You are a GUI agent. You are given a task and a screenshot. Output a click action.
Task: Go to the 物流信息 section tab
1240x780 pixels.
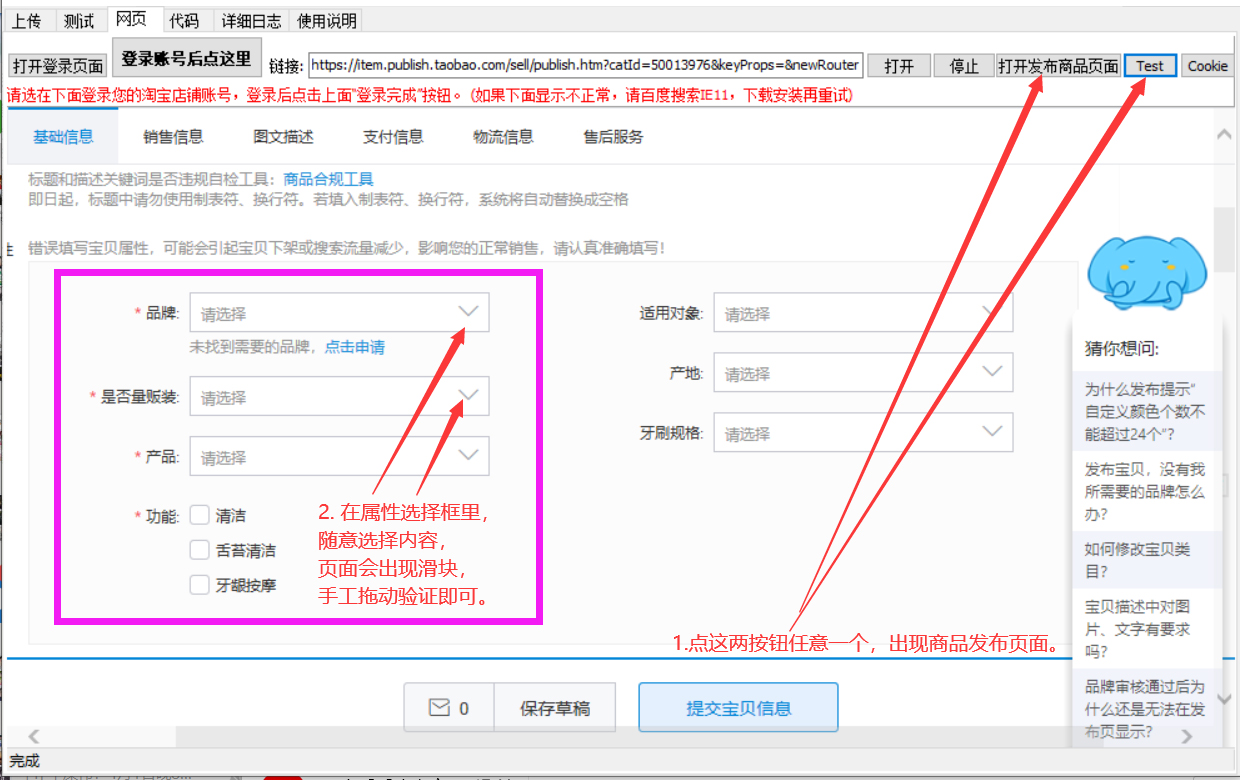(503, 137)
